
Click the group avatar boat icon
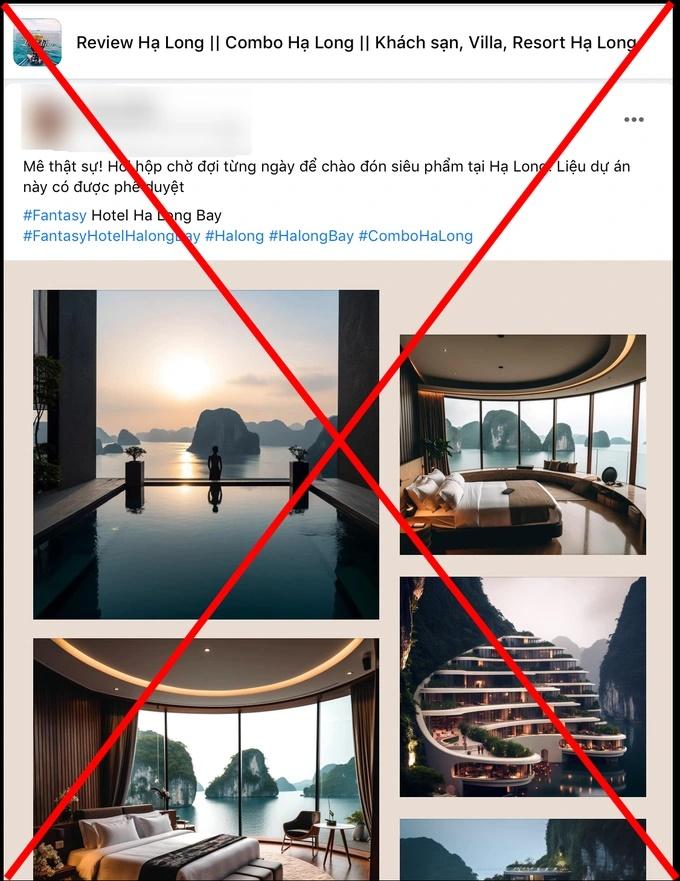click(37, 42)
